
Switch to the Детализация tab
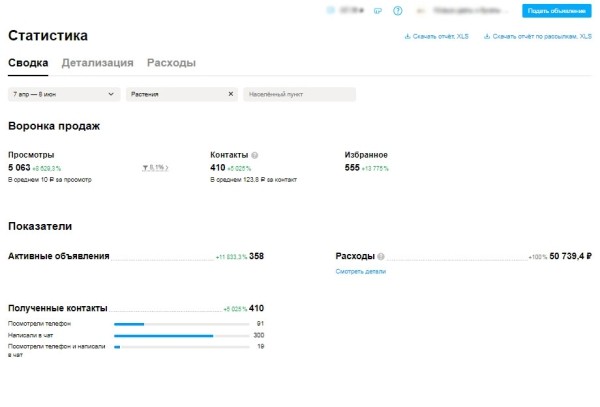tap(97, 63)
